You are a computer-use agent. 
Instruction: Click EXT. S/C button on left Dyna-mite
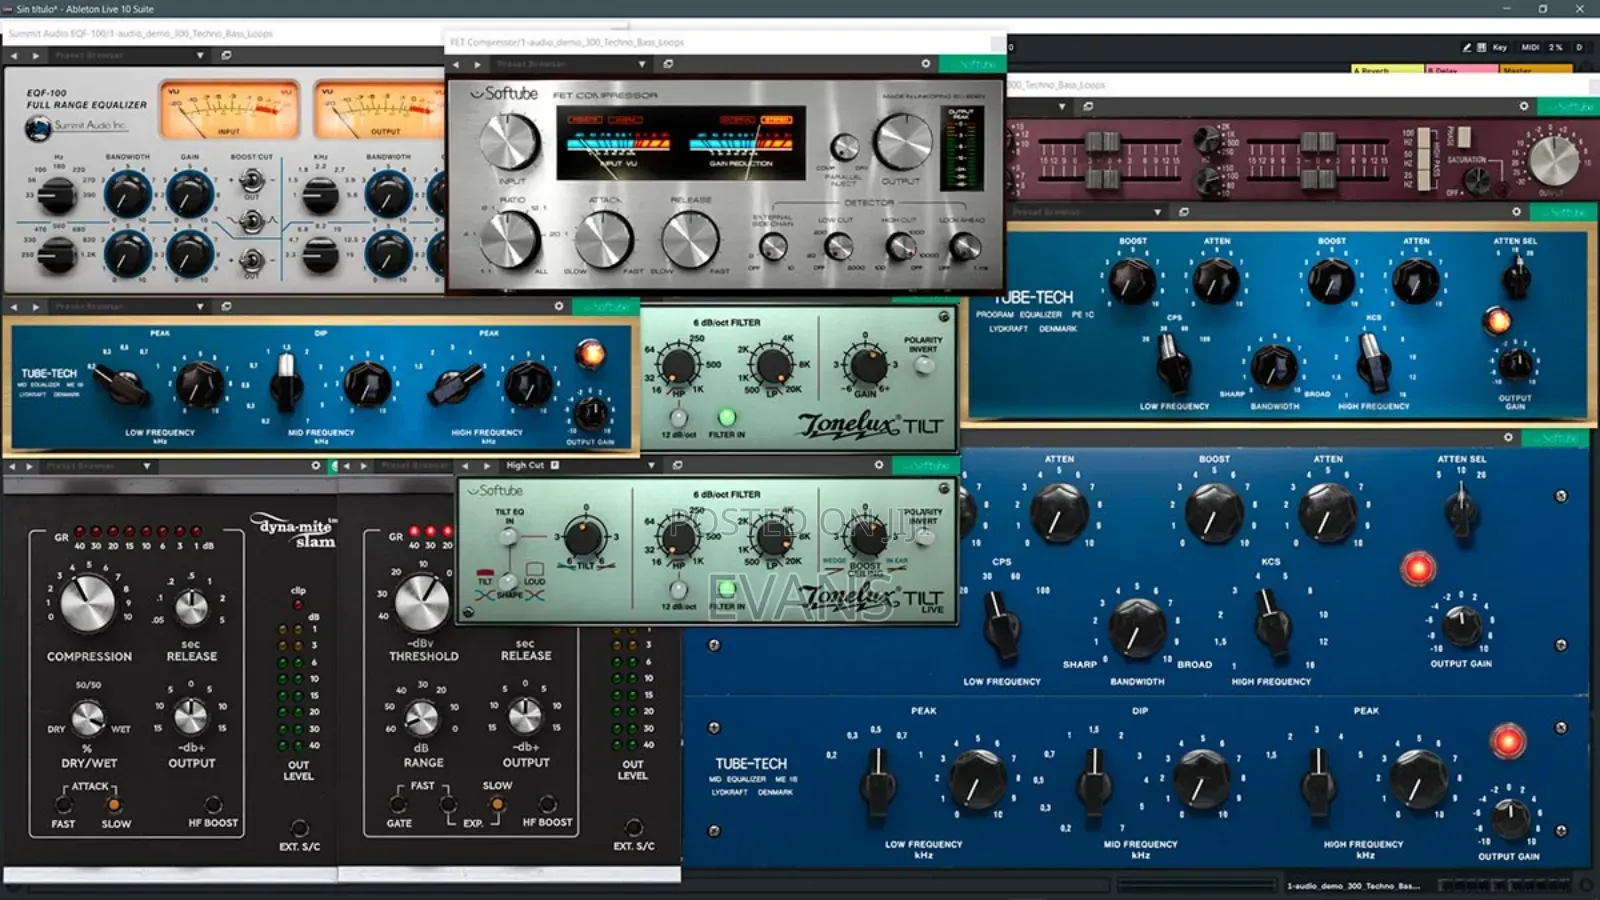pos(299,828)
